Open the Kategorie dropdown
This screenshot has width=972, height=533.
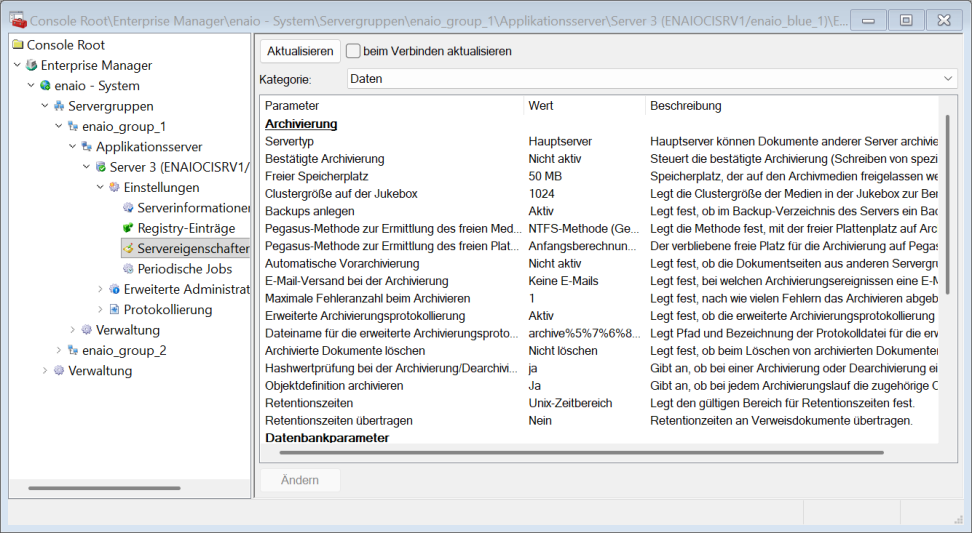948,79
